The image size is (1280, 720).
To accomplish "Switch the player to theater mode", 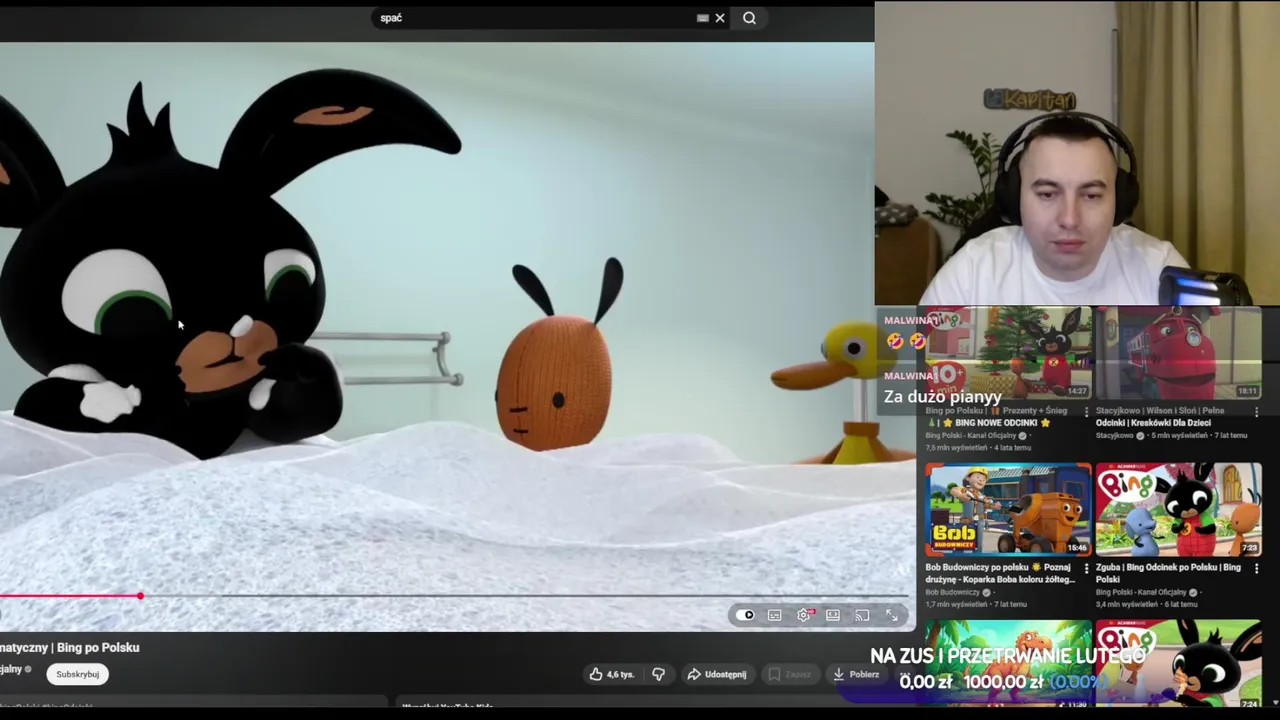I will coord(833,615).
